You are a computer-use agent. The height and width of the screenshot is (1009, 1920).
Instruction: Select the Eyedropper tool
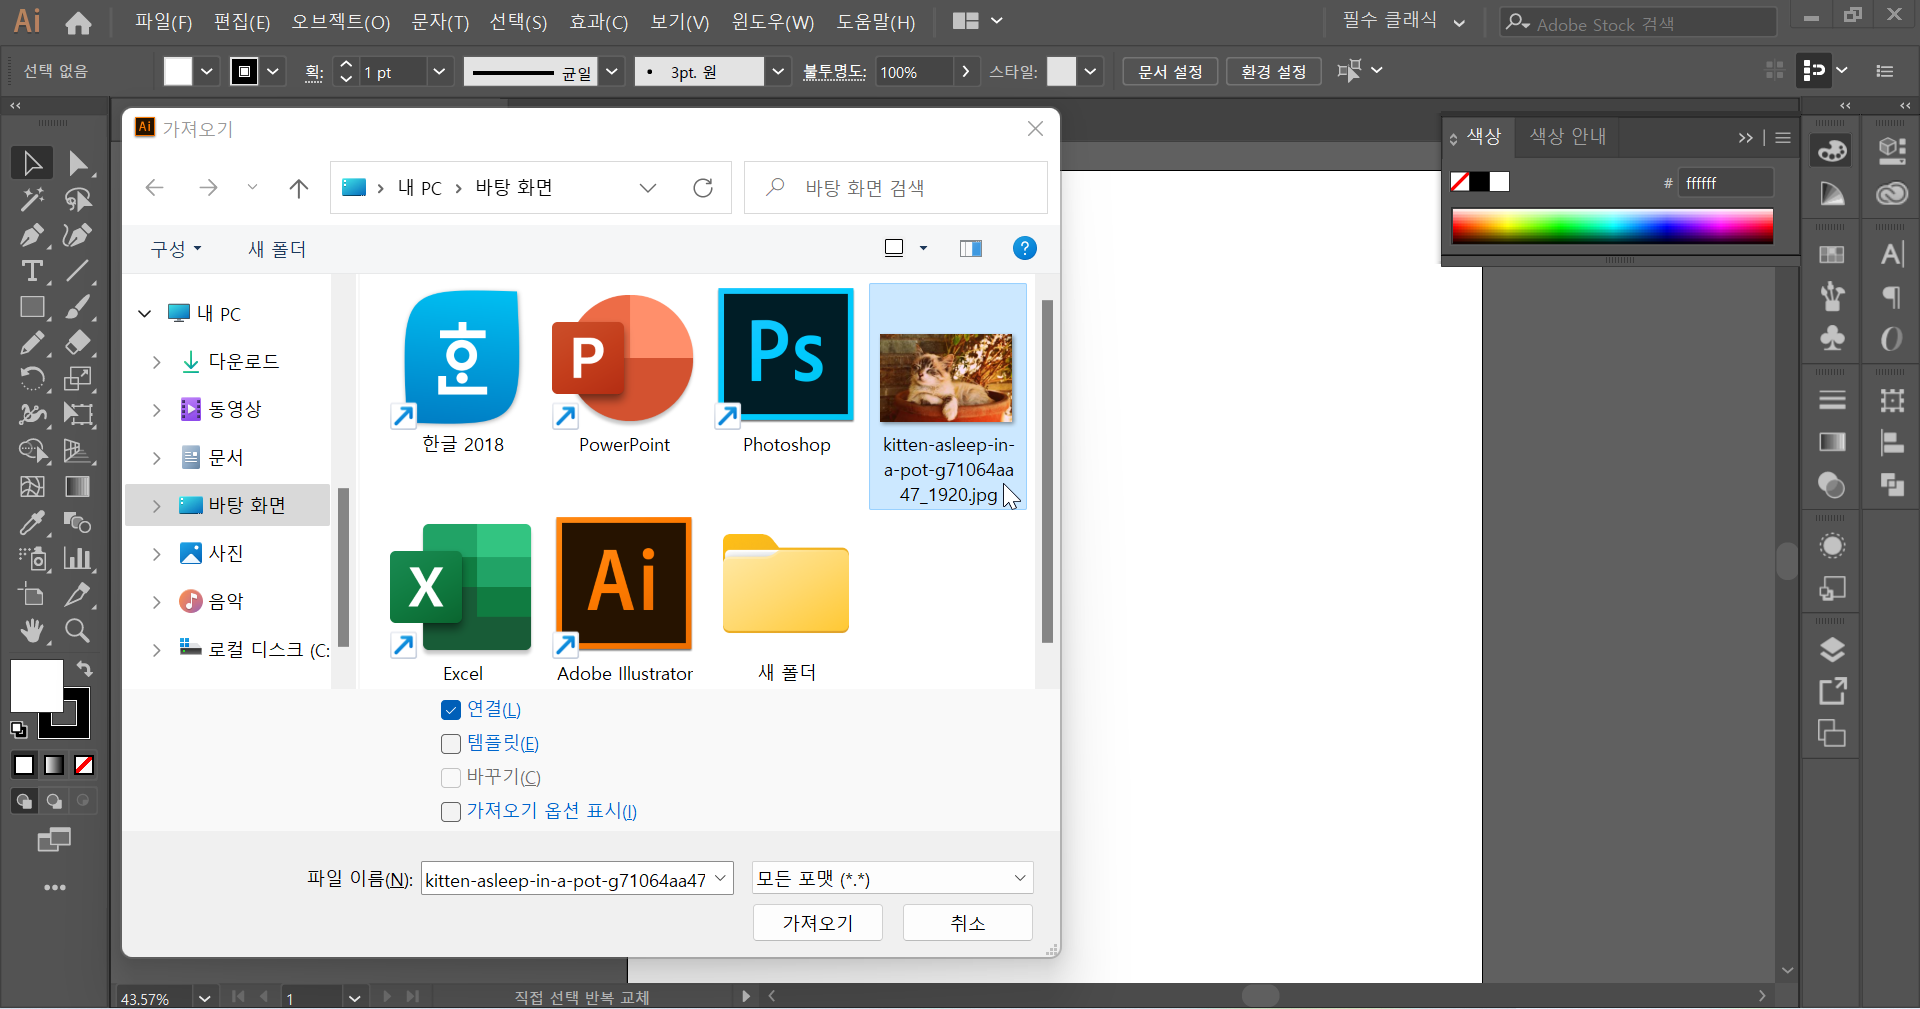[32, 522]
